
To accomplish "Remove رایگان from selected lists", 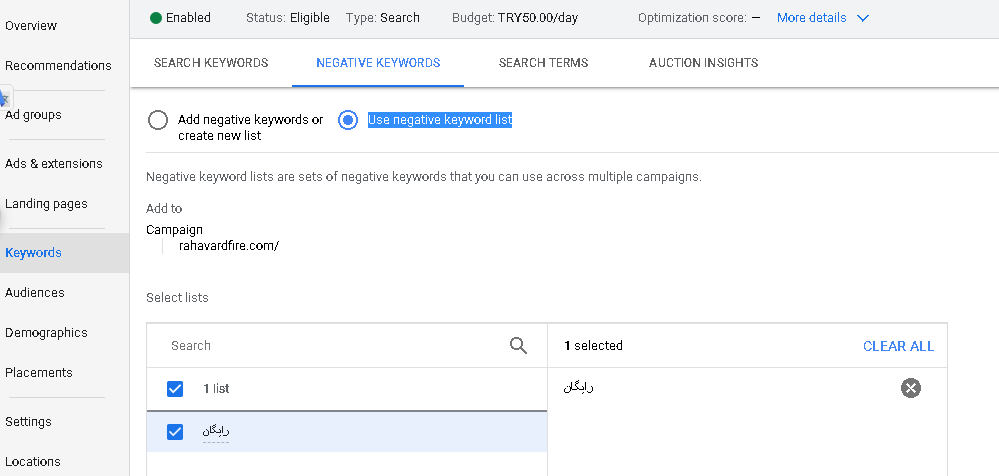I will (911, 387).
